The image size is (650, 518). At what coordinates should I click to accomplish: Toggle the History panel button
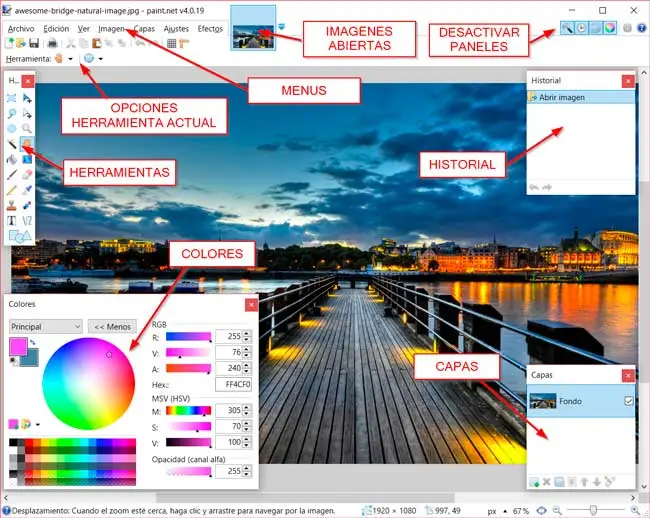click(x=582, y=28)
